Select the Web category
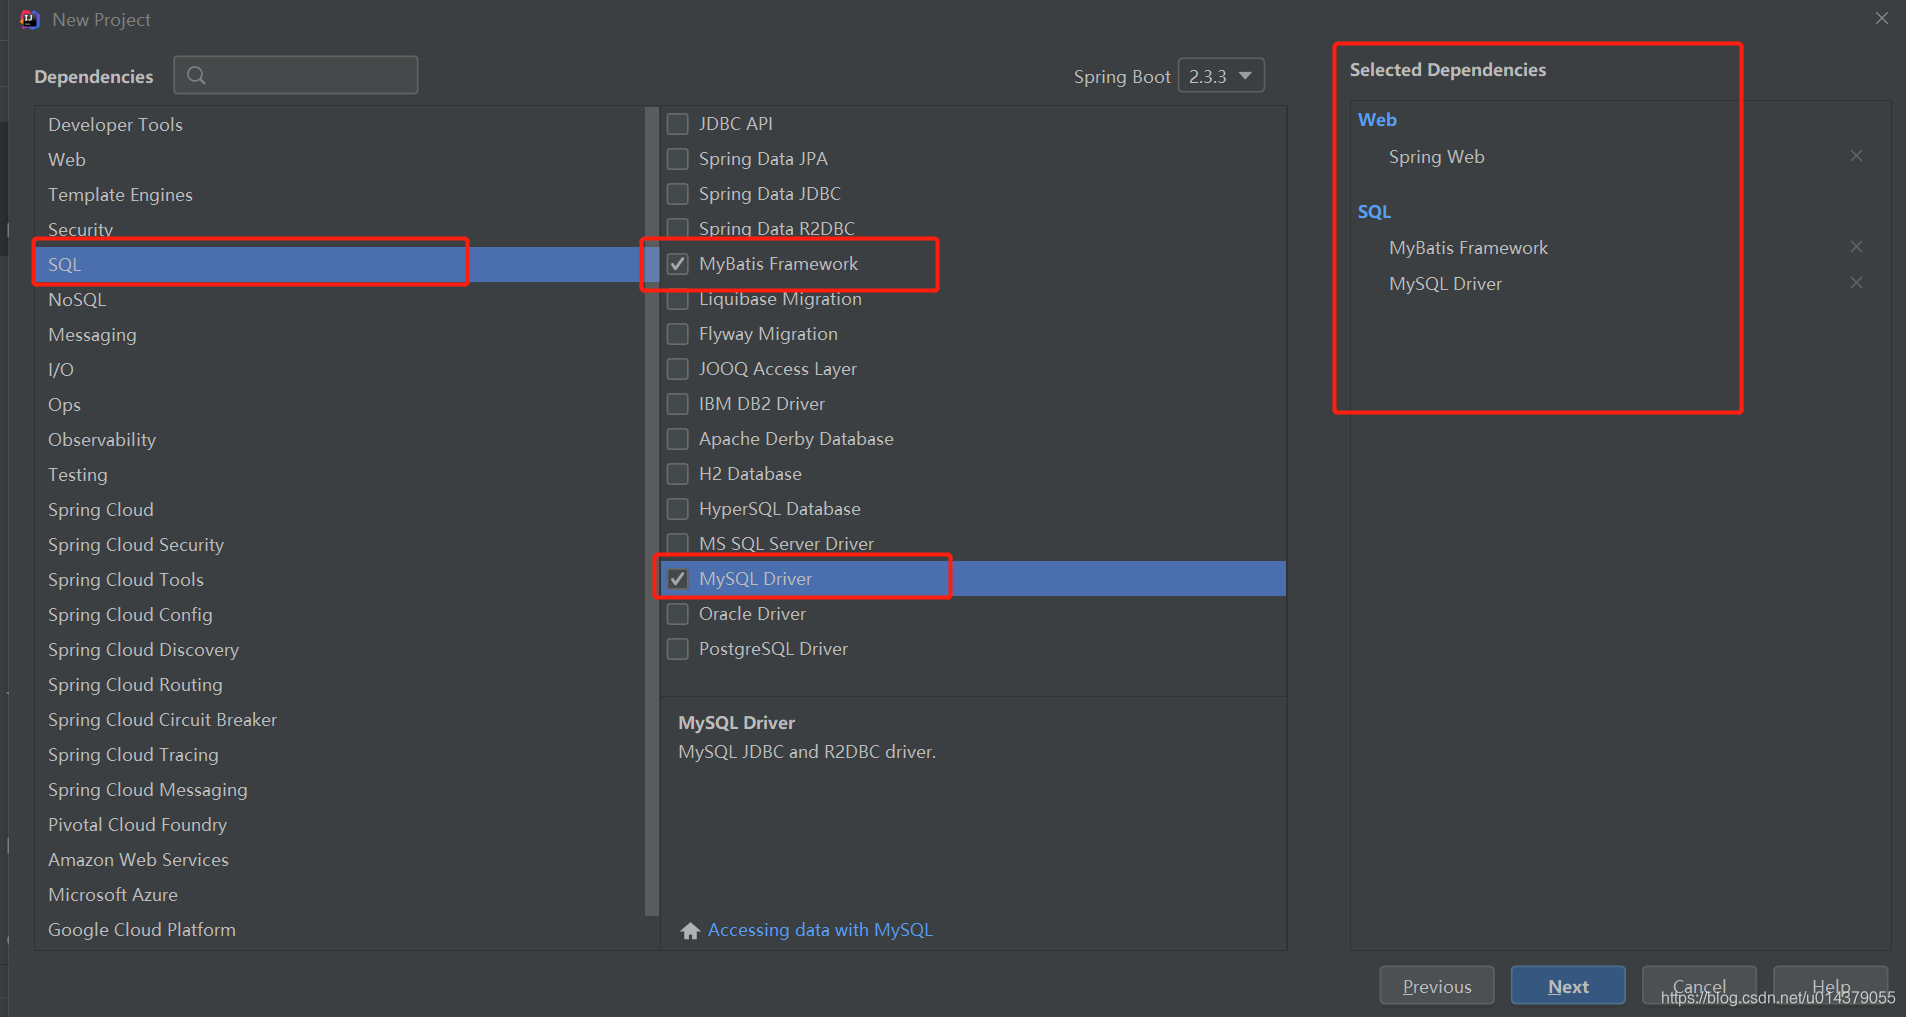1906x1017 pixels. (340, 160)
